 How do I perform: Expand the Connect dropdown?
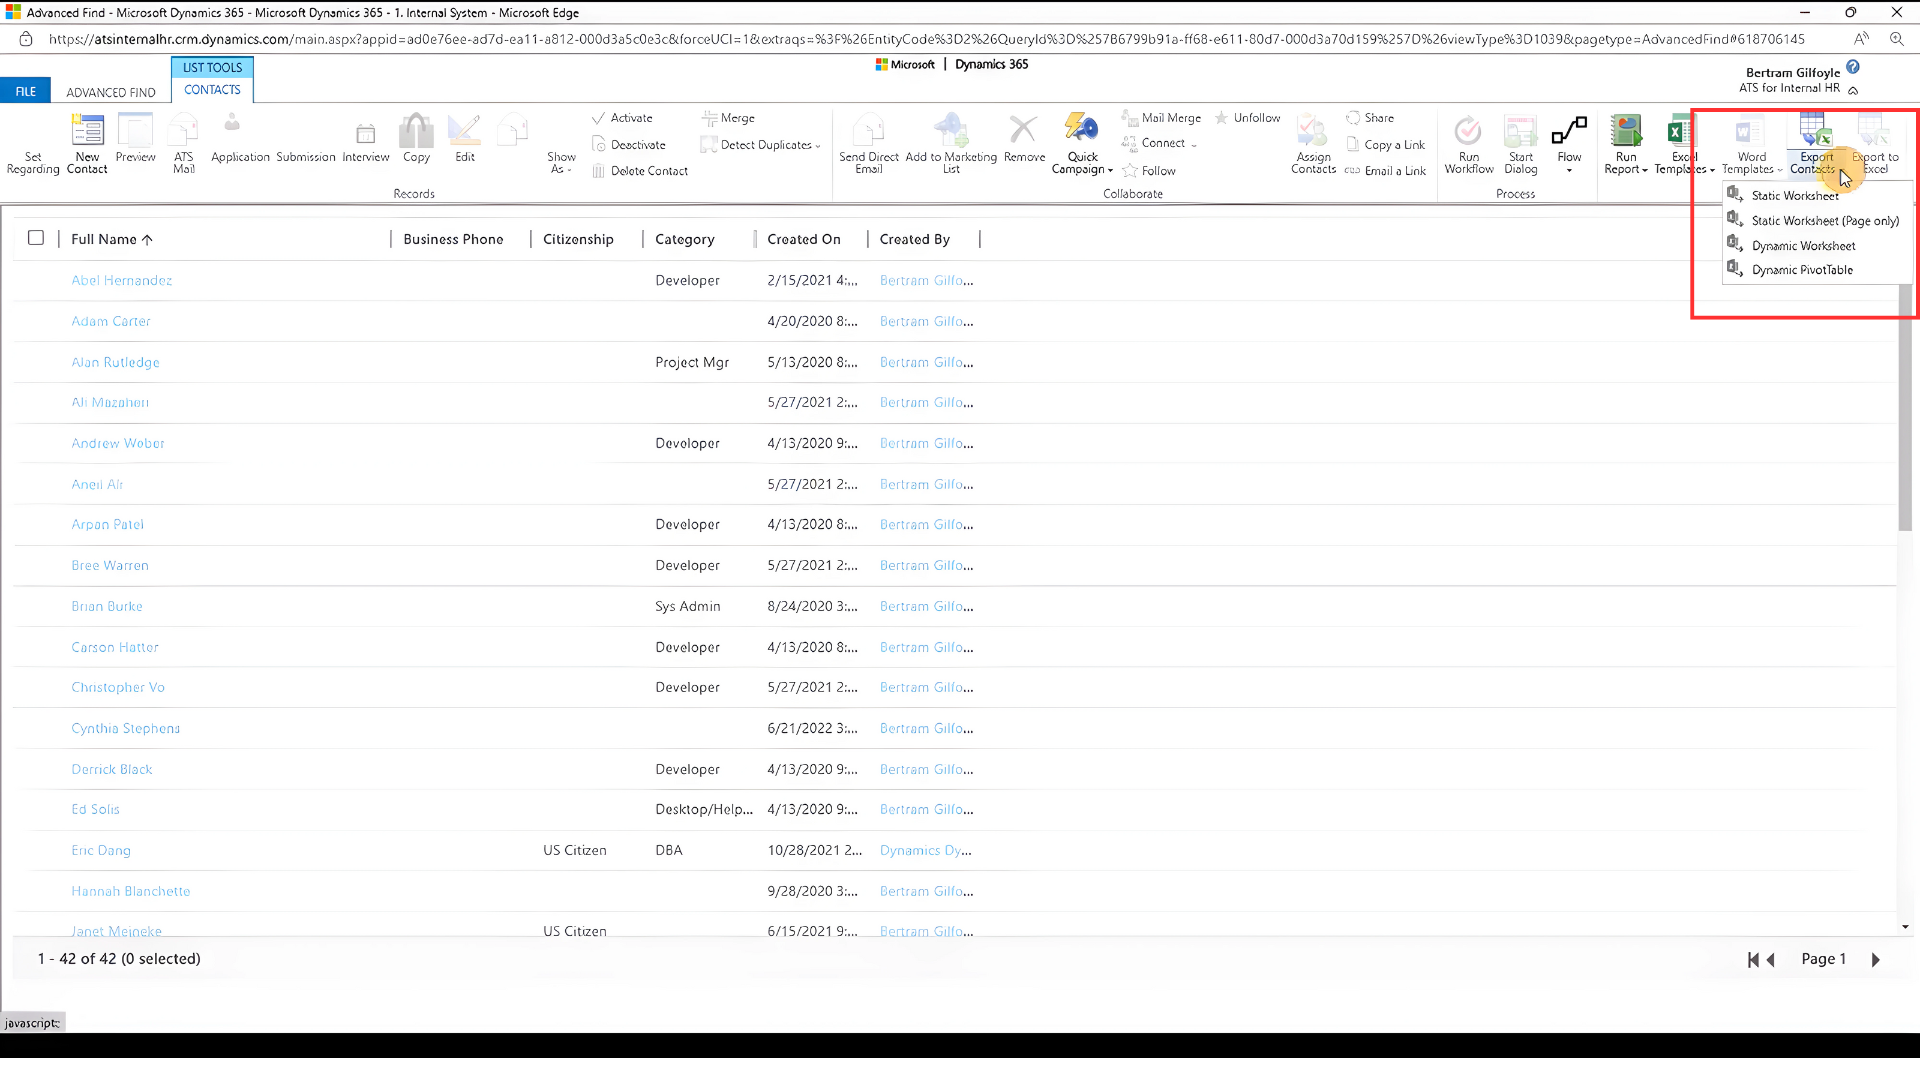click(x=1159, y=144)
